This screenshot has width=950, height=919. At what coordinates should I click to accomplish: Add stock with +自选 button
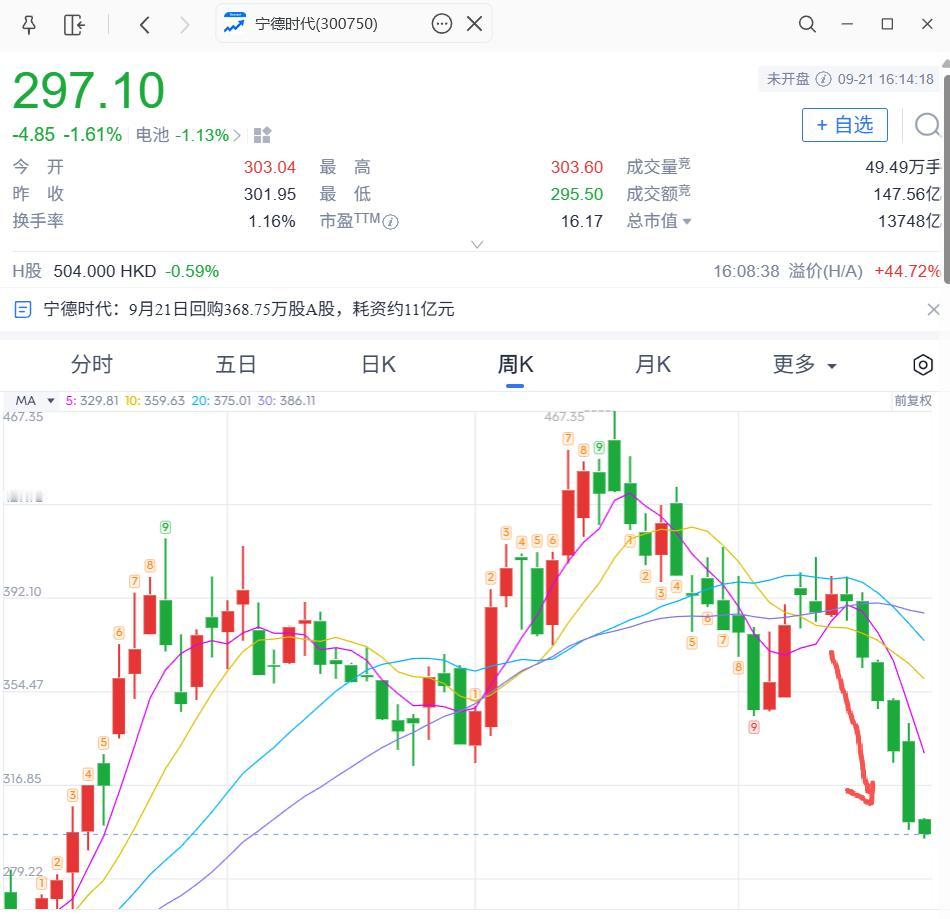(x=845, y=125)
